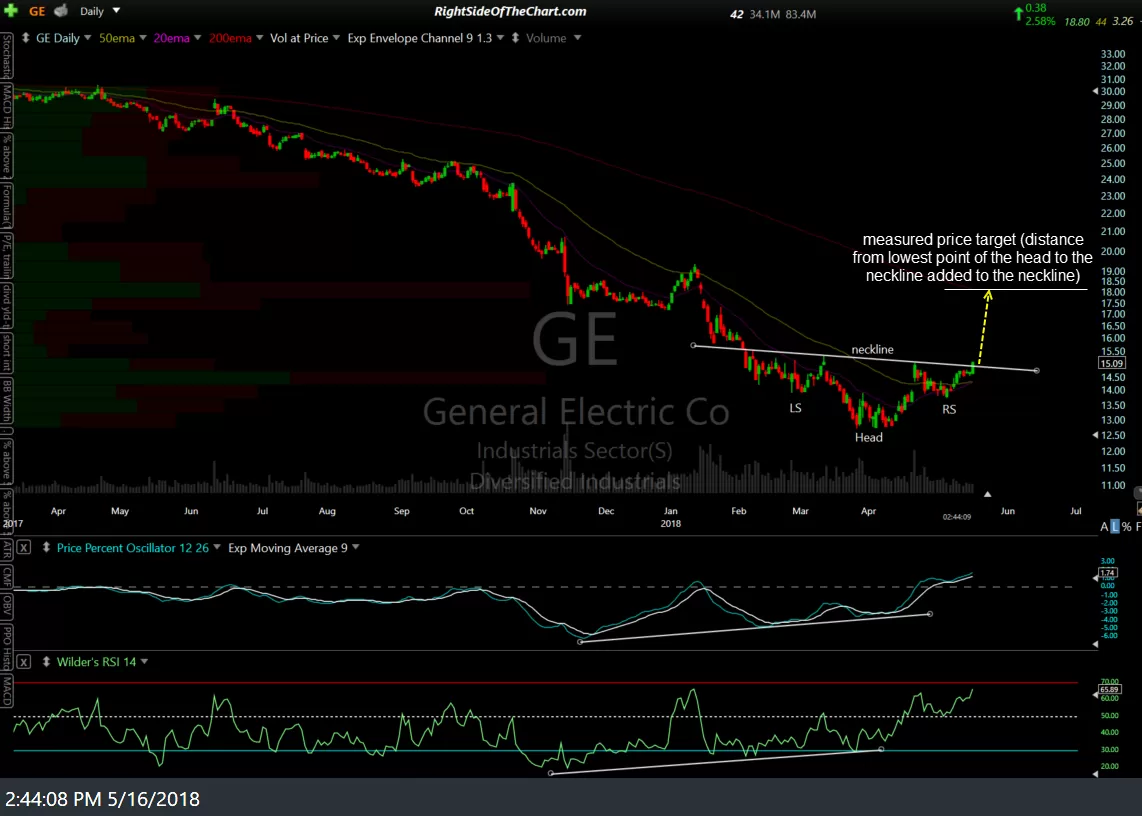The height and width of the screenshot is (816, 1142).
Task: Select the 'neckline' text annotation
Action: [873, 350]
